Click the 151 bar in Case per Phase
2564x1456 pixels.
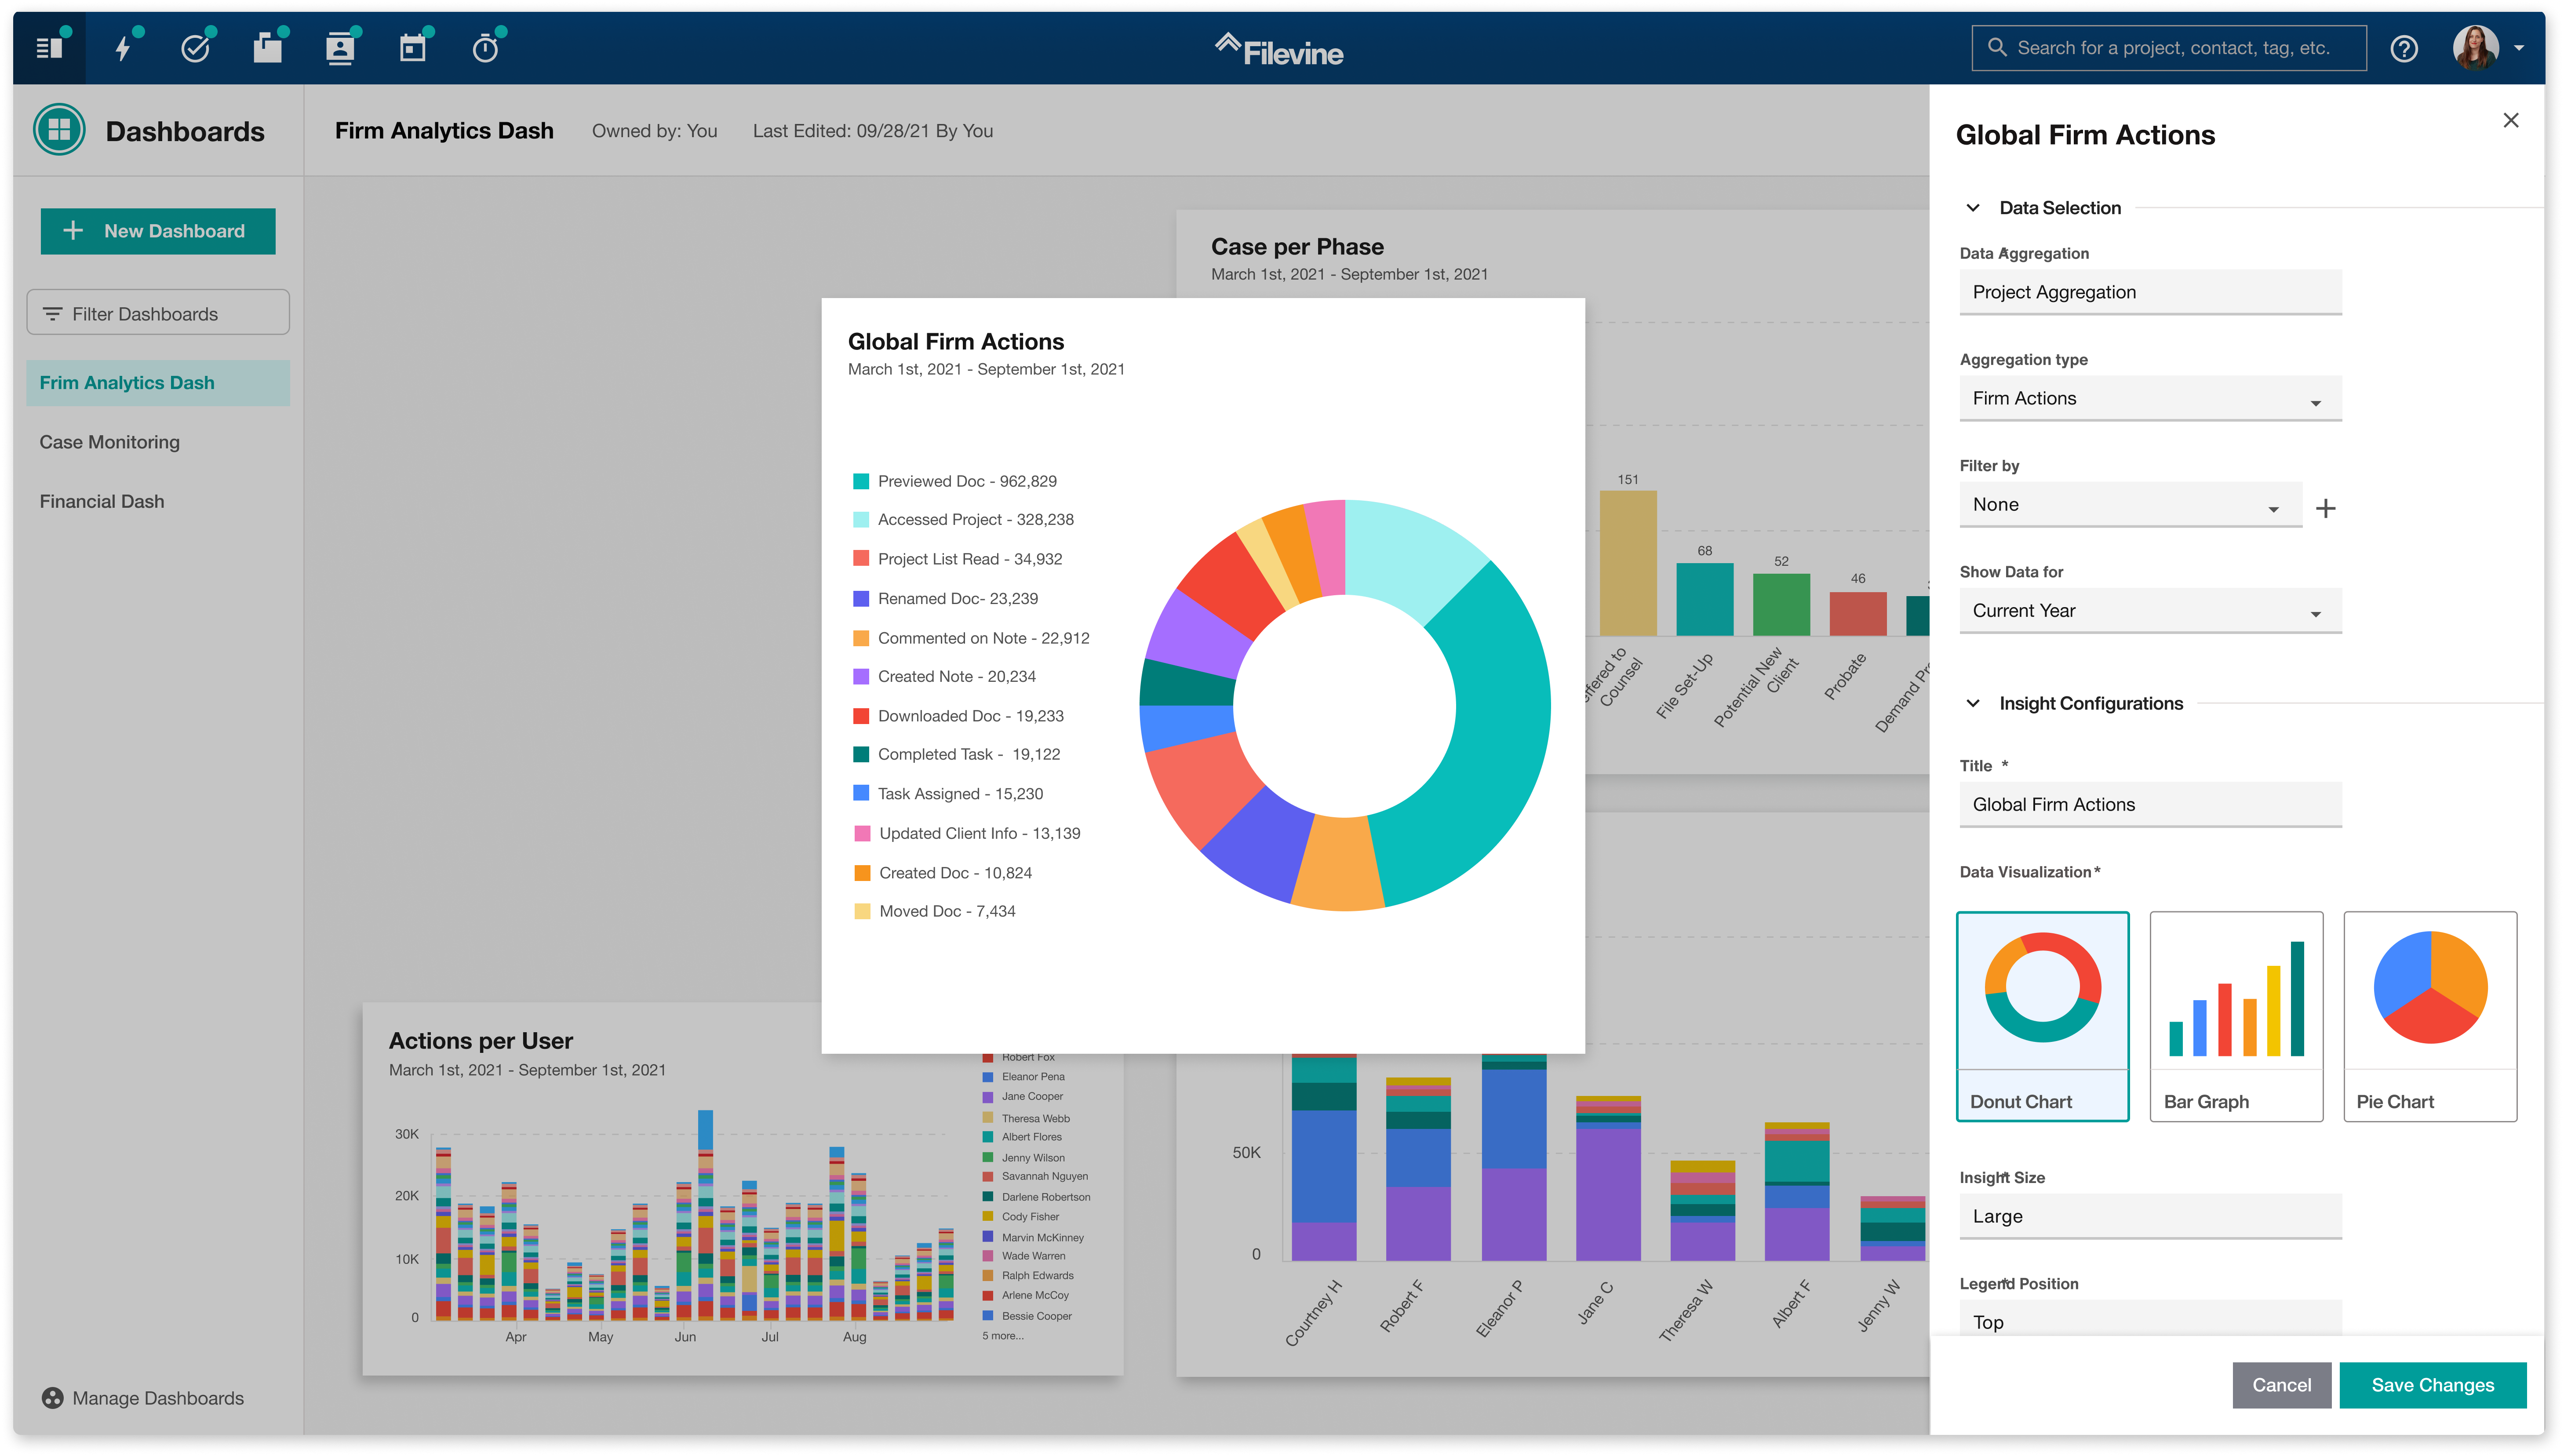(1628, 563)
